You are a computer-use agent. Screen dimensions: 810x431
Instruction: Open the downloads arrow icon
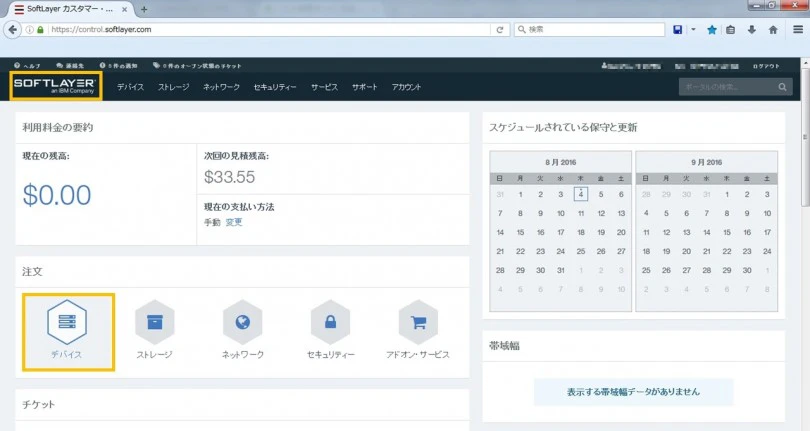coord(752,29)
